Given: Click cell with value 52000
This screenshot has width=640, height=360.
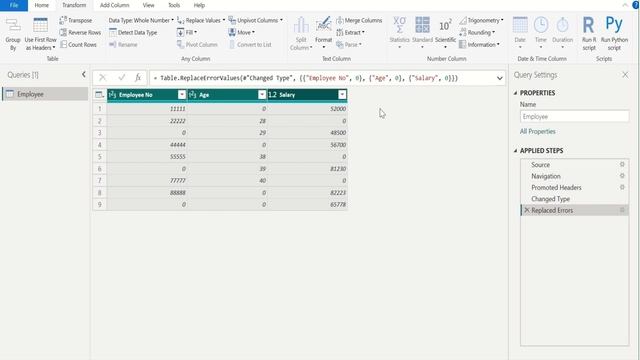Looking at the screenshot, I should click(307, 109).
